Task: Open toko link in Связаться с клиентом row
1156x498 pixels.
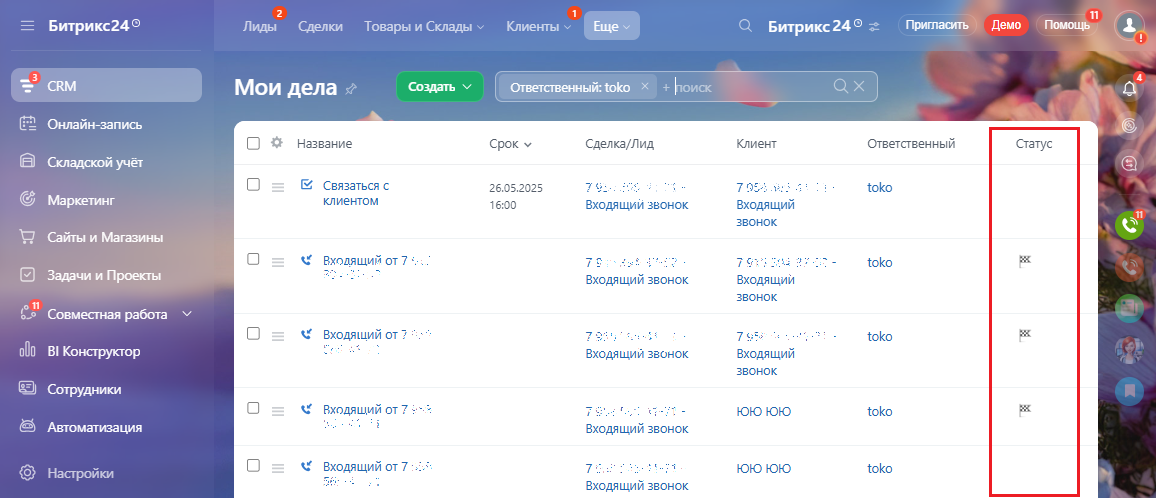Action: point(880,187)
